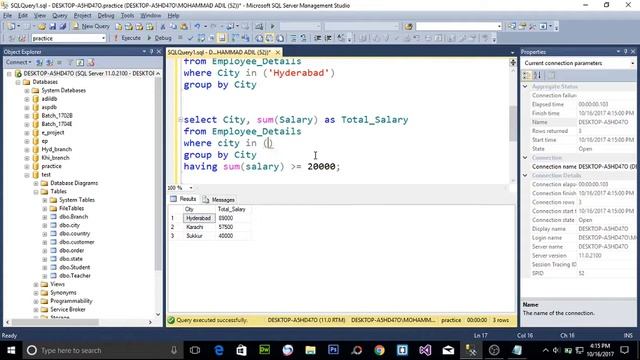Click the Refresh icon in Object Explorer toolbar
Screen dimensions: 640x360
(80, 62)
